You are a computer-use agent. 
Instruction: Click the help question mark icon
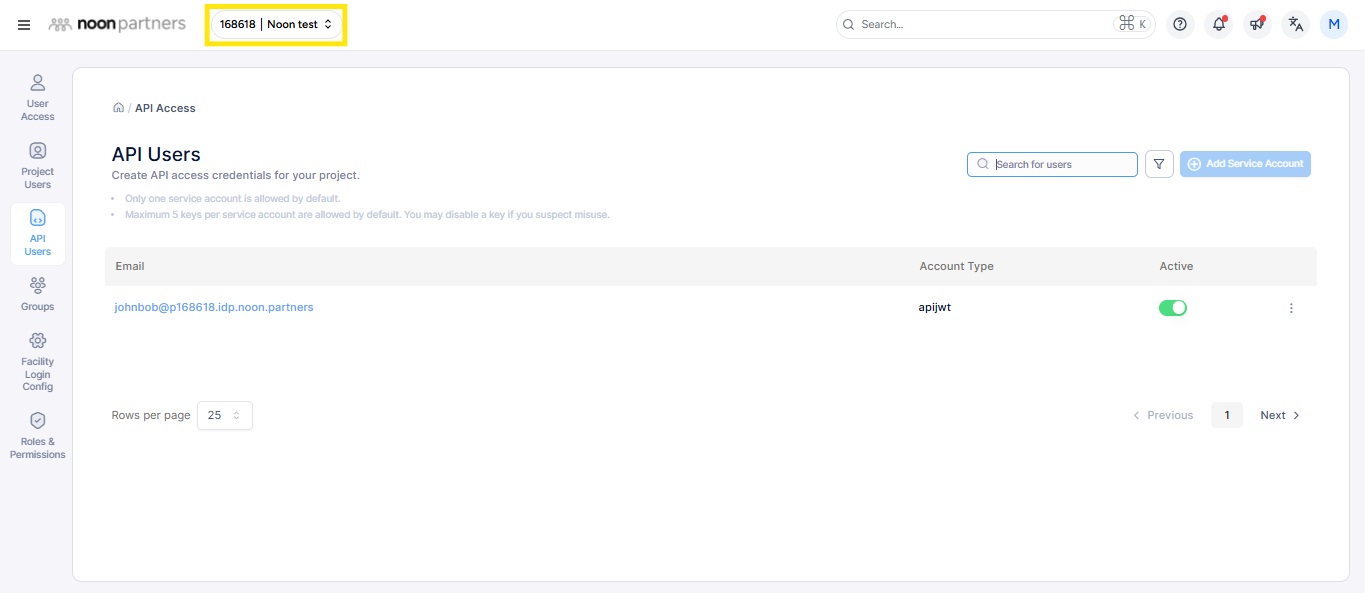click(1180, 25)
